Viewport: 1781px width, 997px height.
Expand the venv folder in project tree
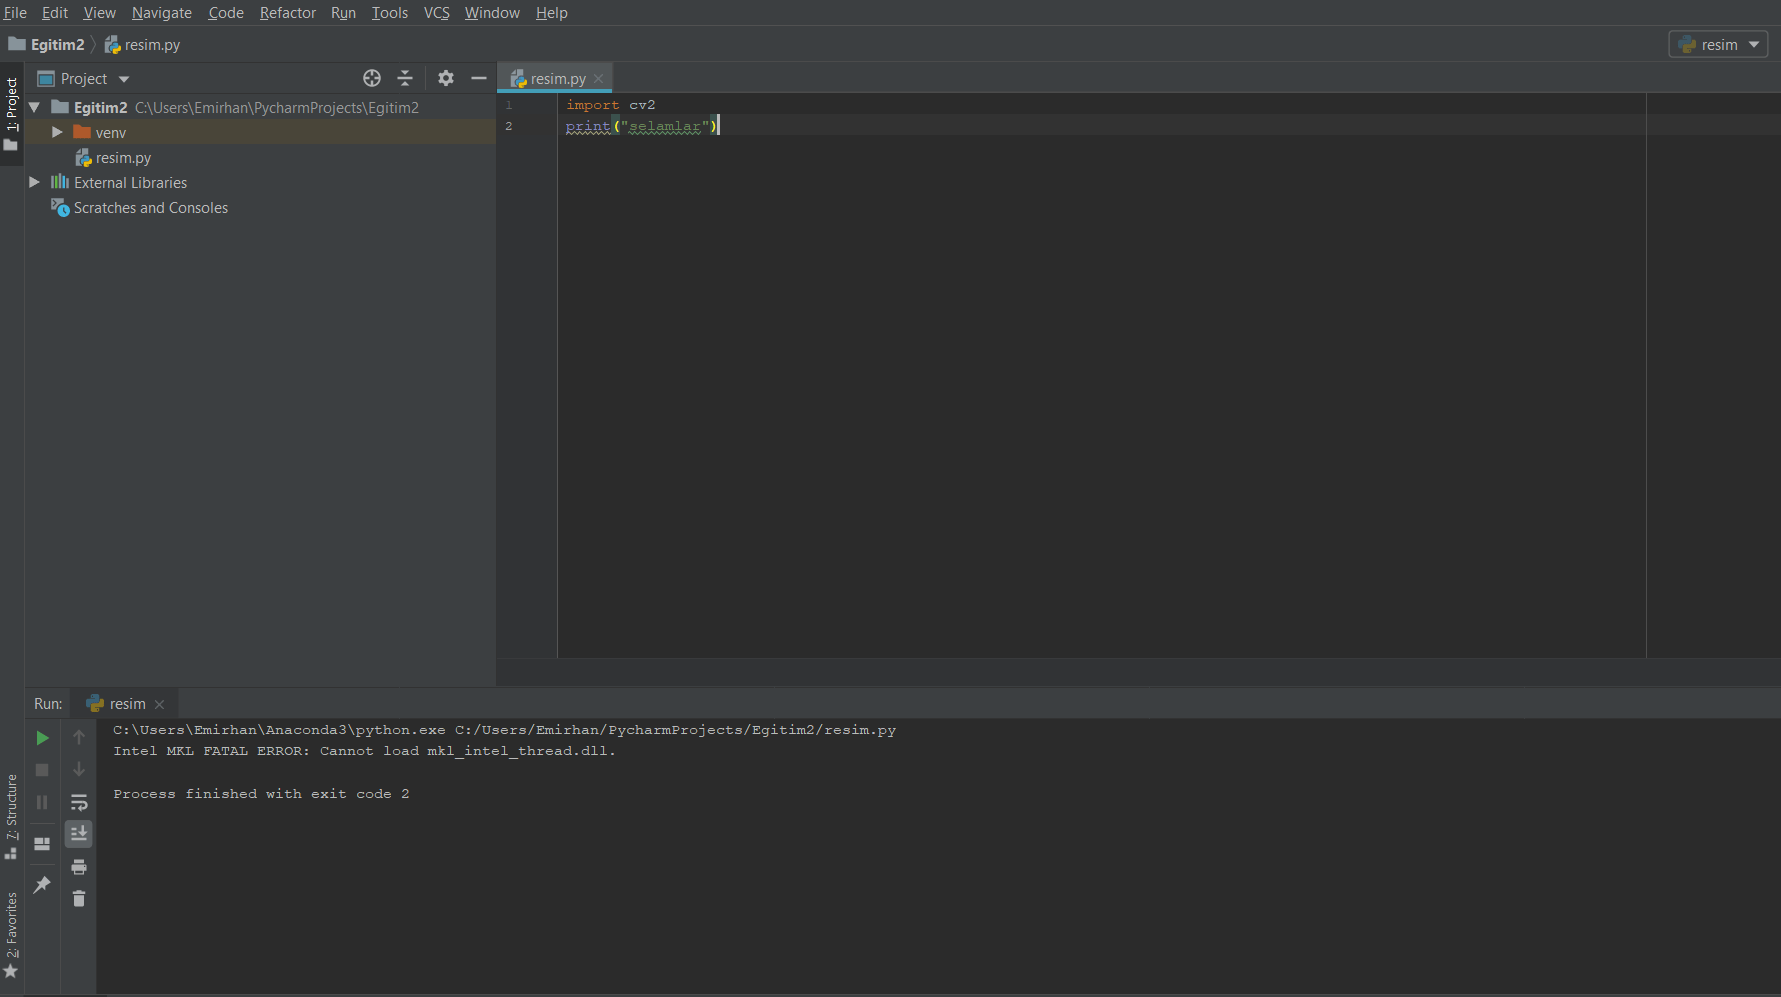57,132
